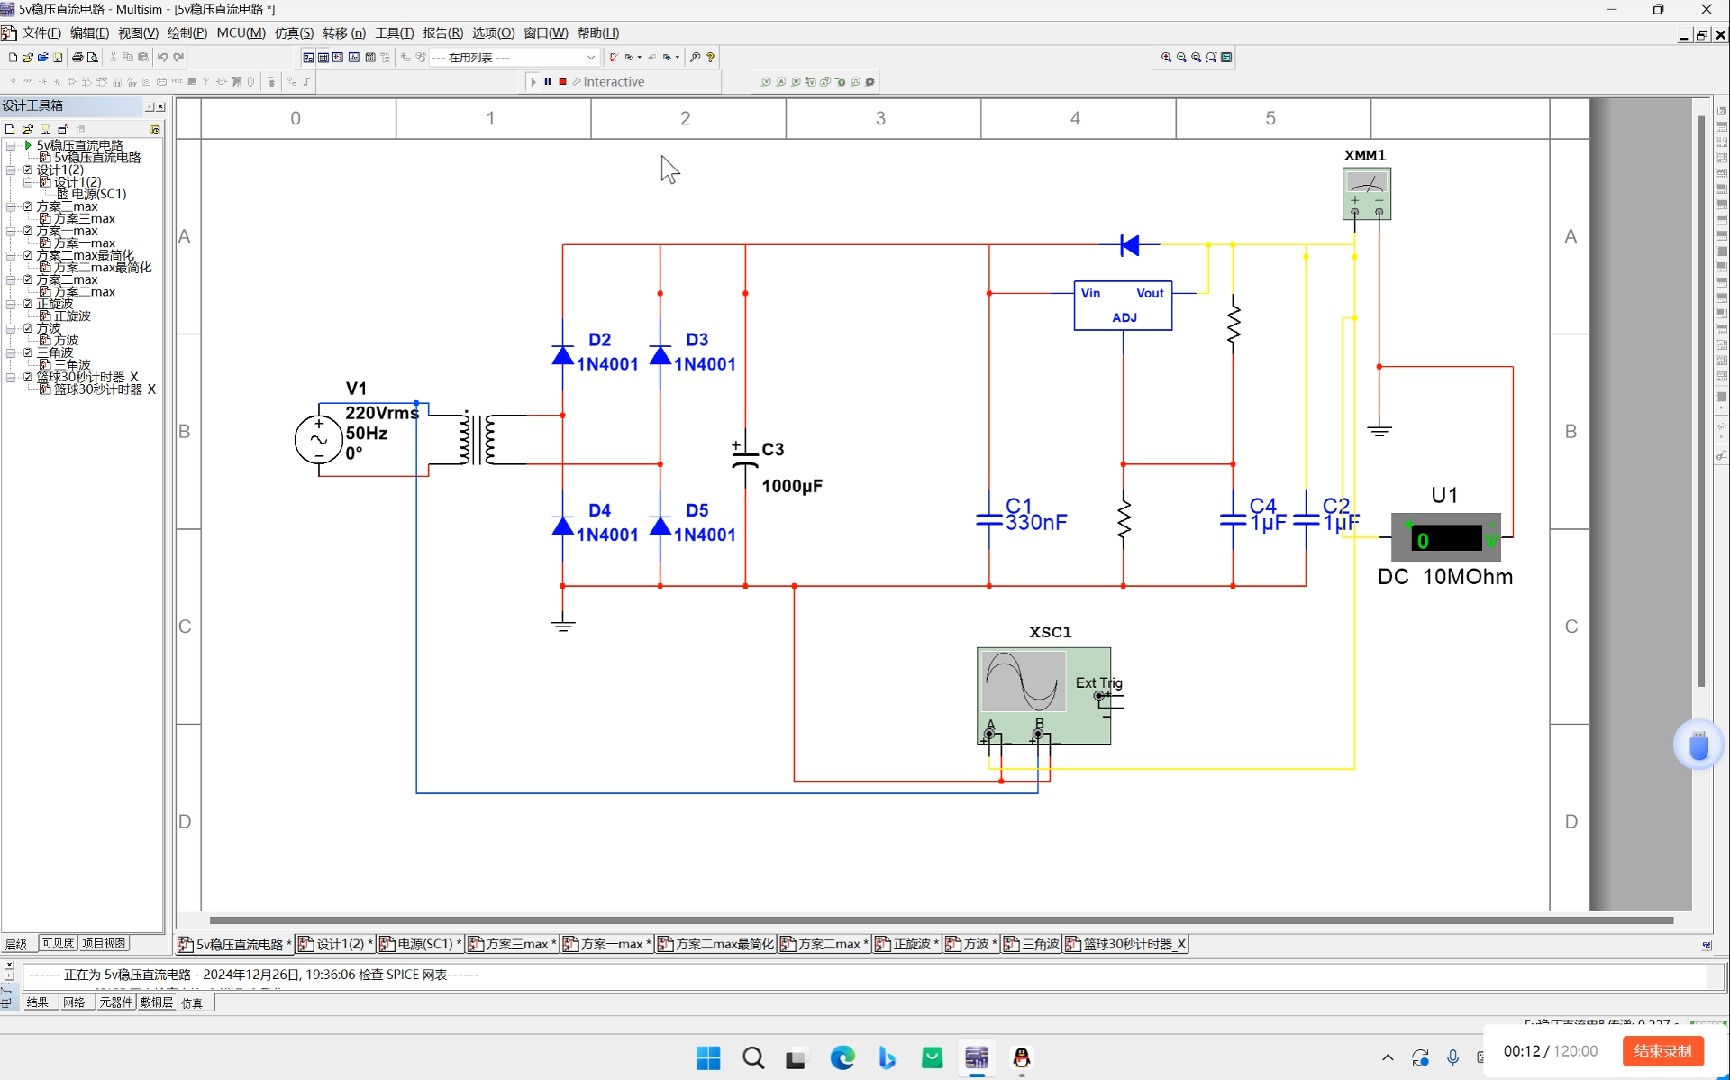Image resolution: width=1730 pixels, height=1080 pixels.
Task: Toggle the 三角波 checkbox in design tree
Action: pos(28,353)
